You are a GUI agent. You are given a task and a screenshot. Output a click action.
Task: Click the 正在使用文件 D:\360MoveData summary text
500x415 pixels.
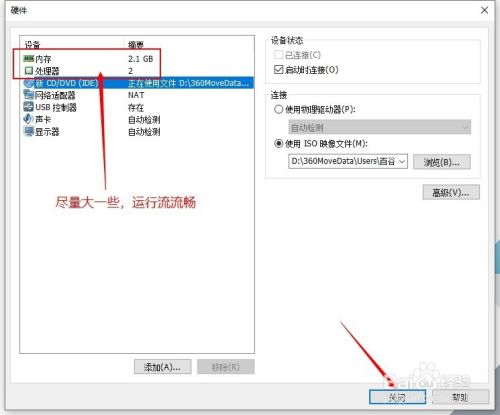pos(189,83)
